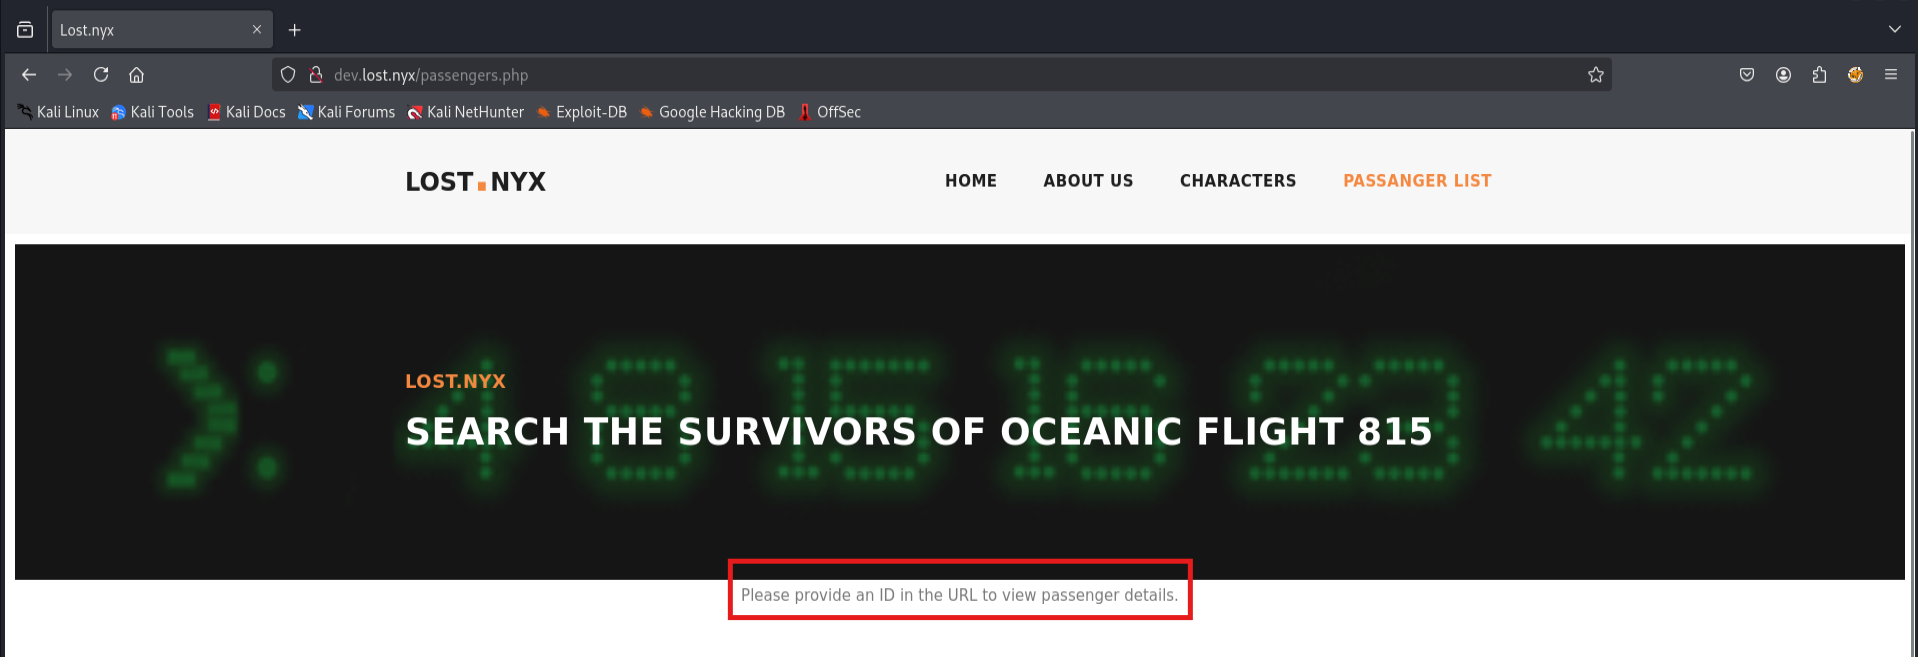Image resolution: width=1918 pixels, height=657 pixels.
Task: Click the URL address bar
Action: [900, 75]
